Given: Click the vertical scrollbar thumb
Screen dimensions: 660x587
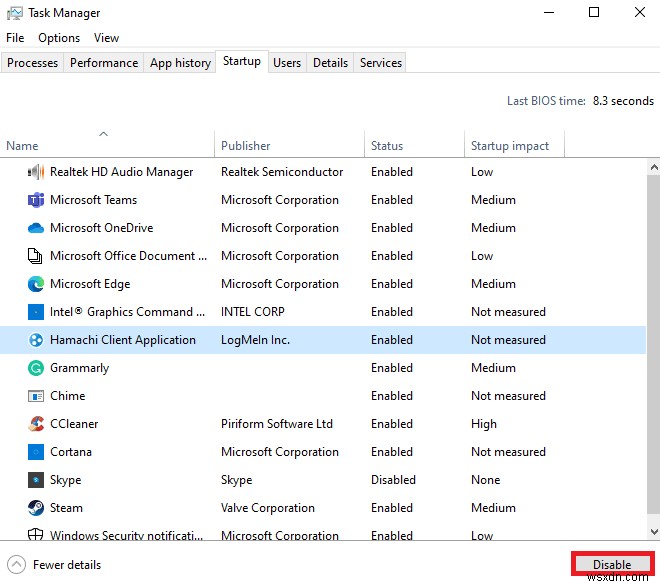Looking at the screenshot, I should [x=654, y=344].
